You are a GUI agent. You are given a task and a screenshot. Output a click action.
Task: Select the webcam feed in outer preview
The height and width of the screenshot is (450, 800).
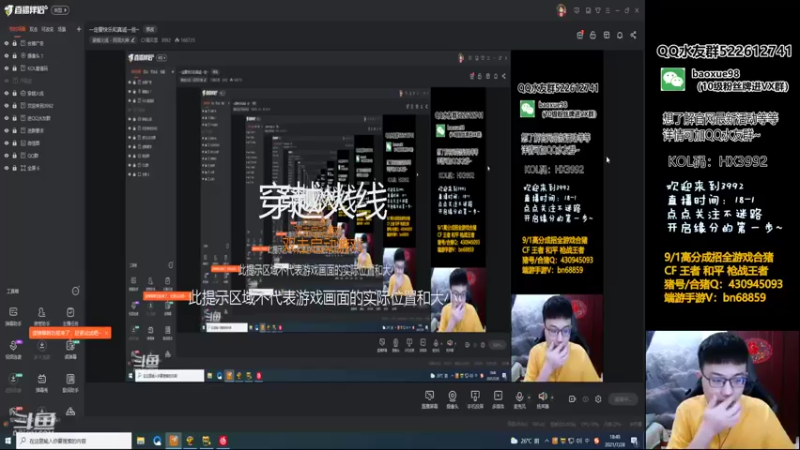[557, 338]
